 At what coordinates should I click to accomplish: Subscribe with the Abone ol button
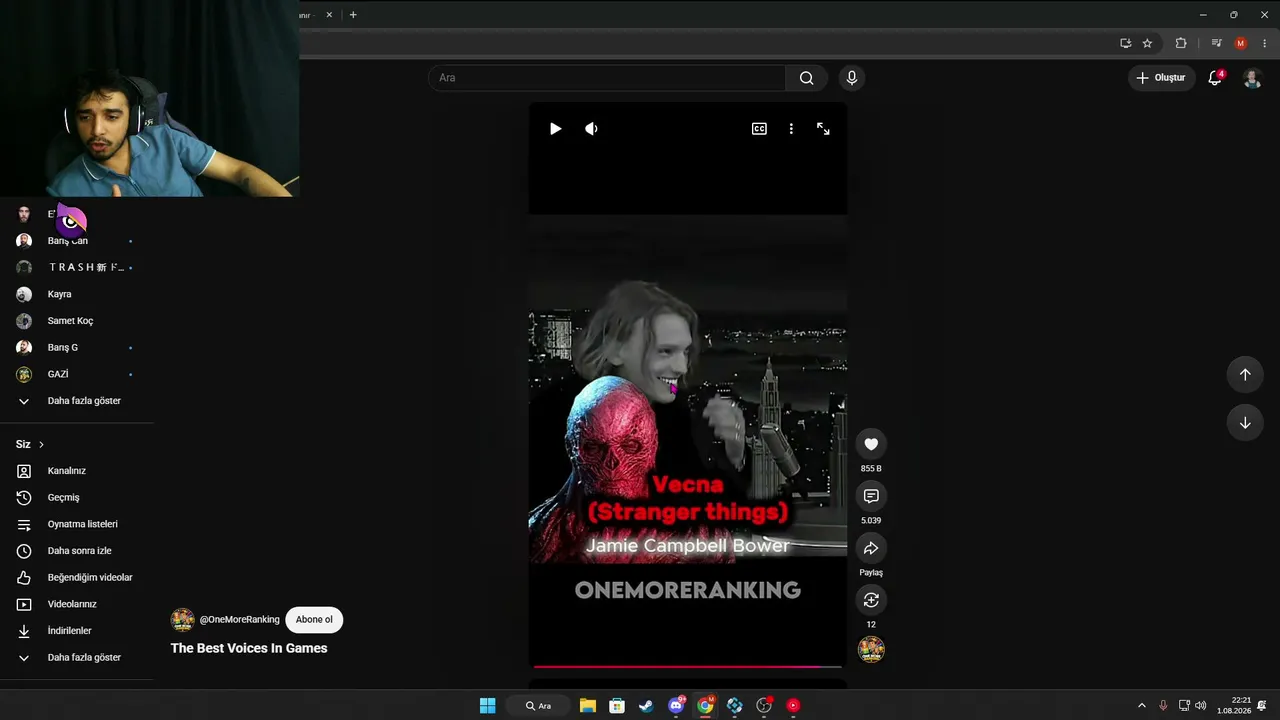(x=314, y=620)
